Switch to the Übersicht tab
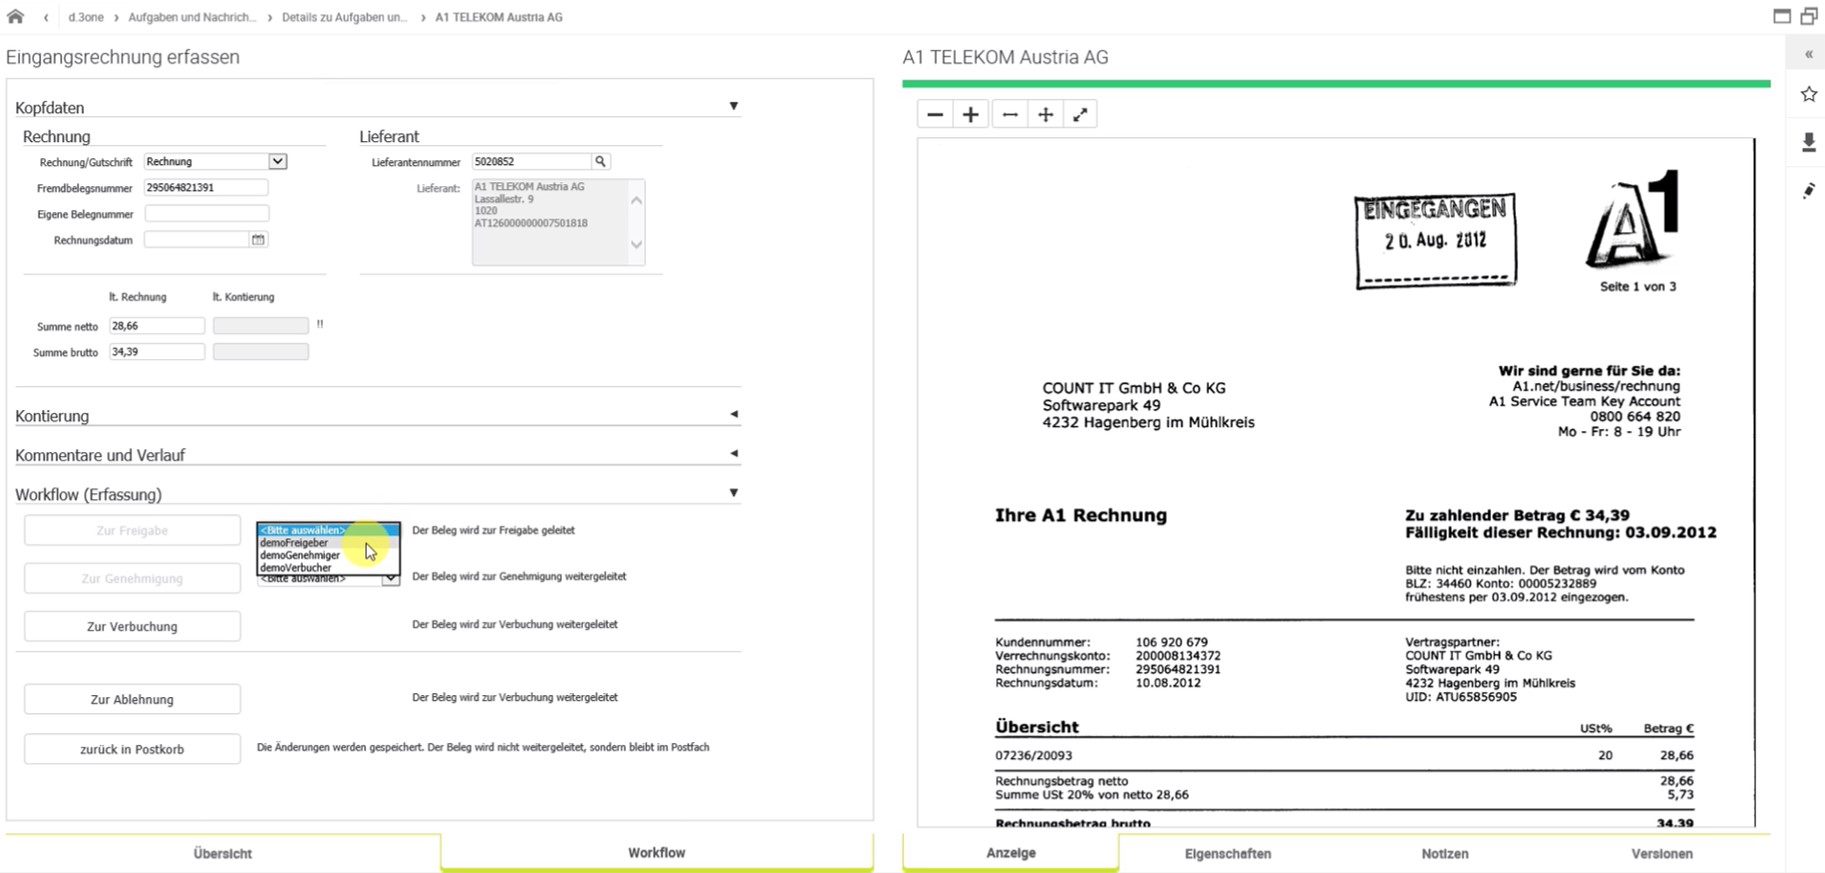1825x873 pixels. 222,853
